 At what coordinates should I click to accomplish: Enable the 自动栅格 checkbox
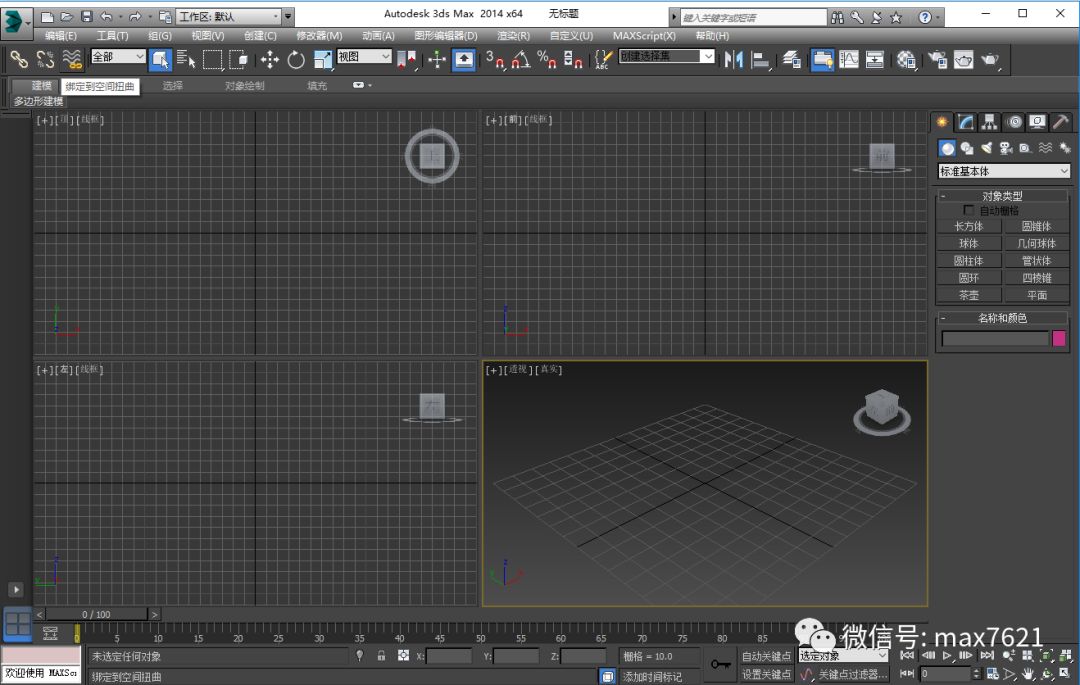(x=968, y=210)
